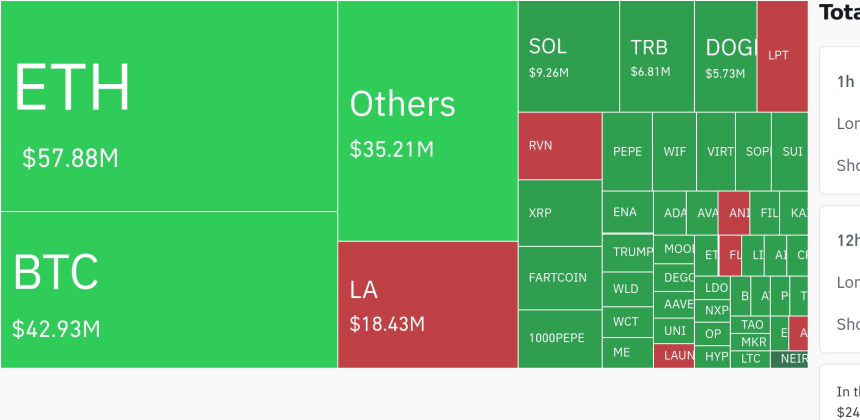The image size is (860, 420).
Task: Click the TRB $6.81M tile
Action: point(657,56)
